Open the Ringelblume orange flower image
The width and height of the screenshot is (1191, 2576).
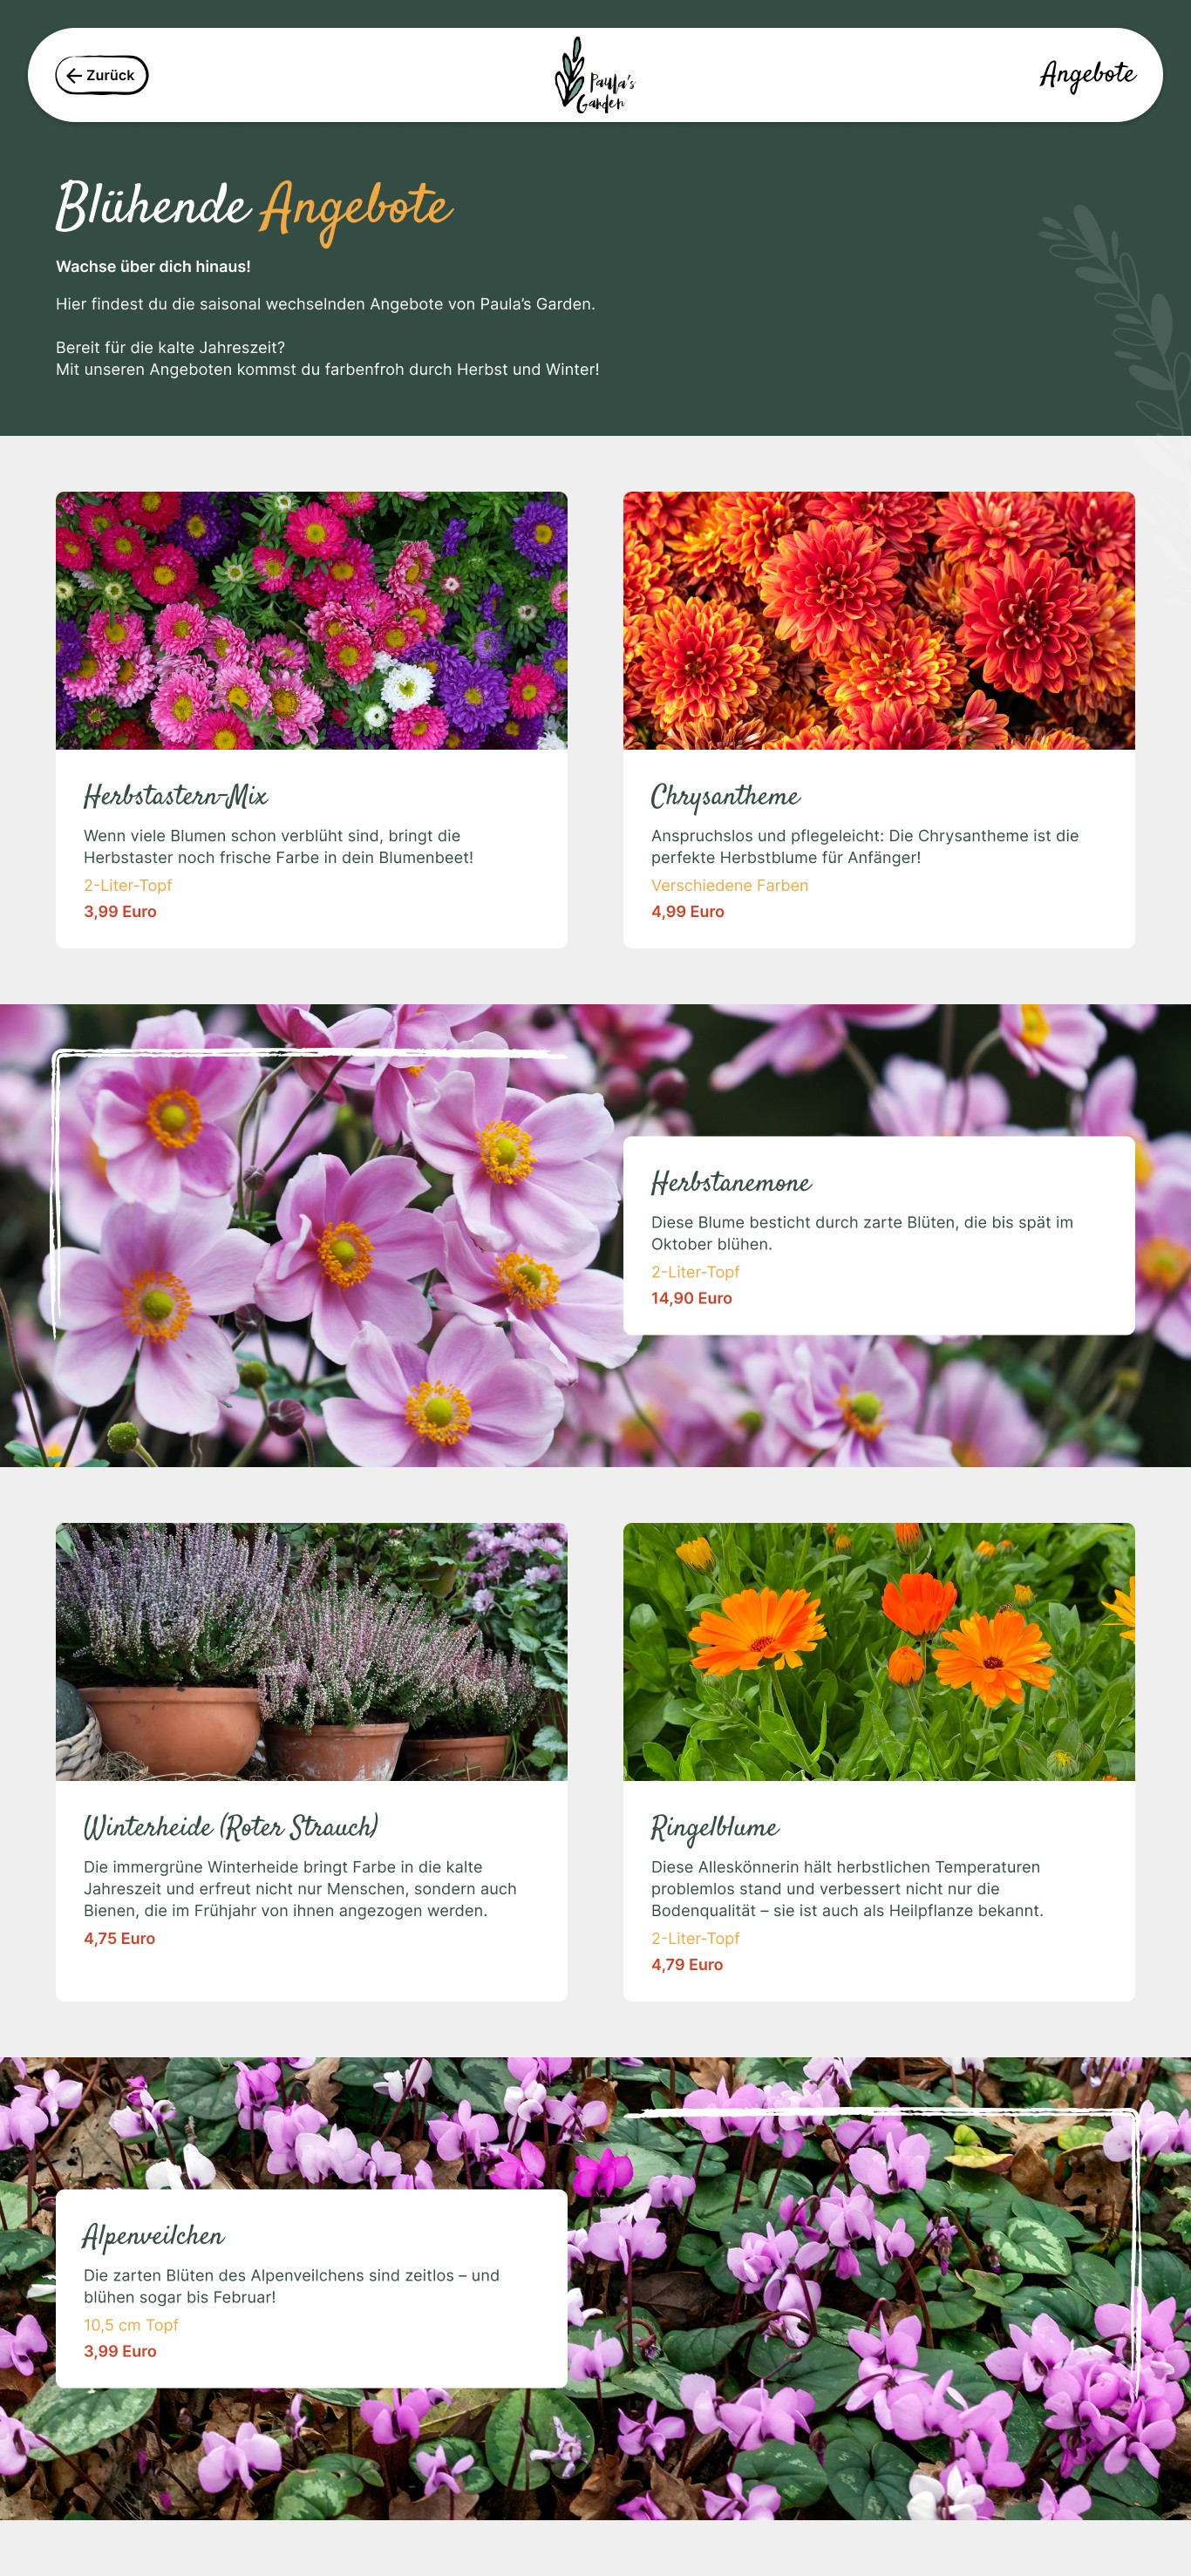tap(878, 1651)
